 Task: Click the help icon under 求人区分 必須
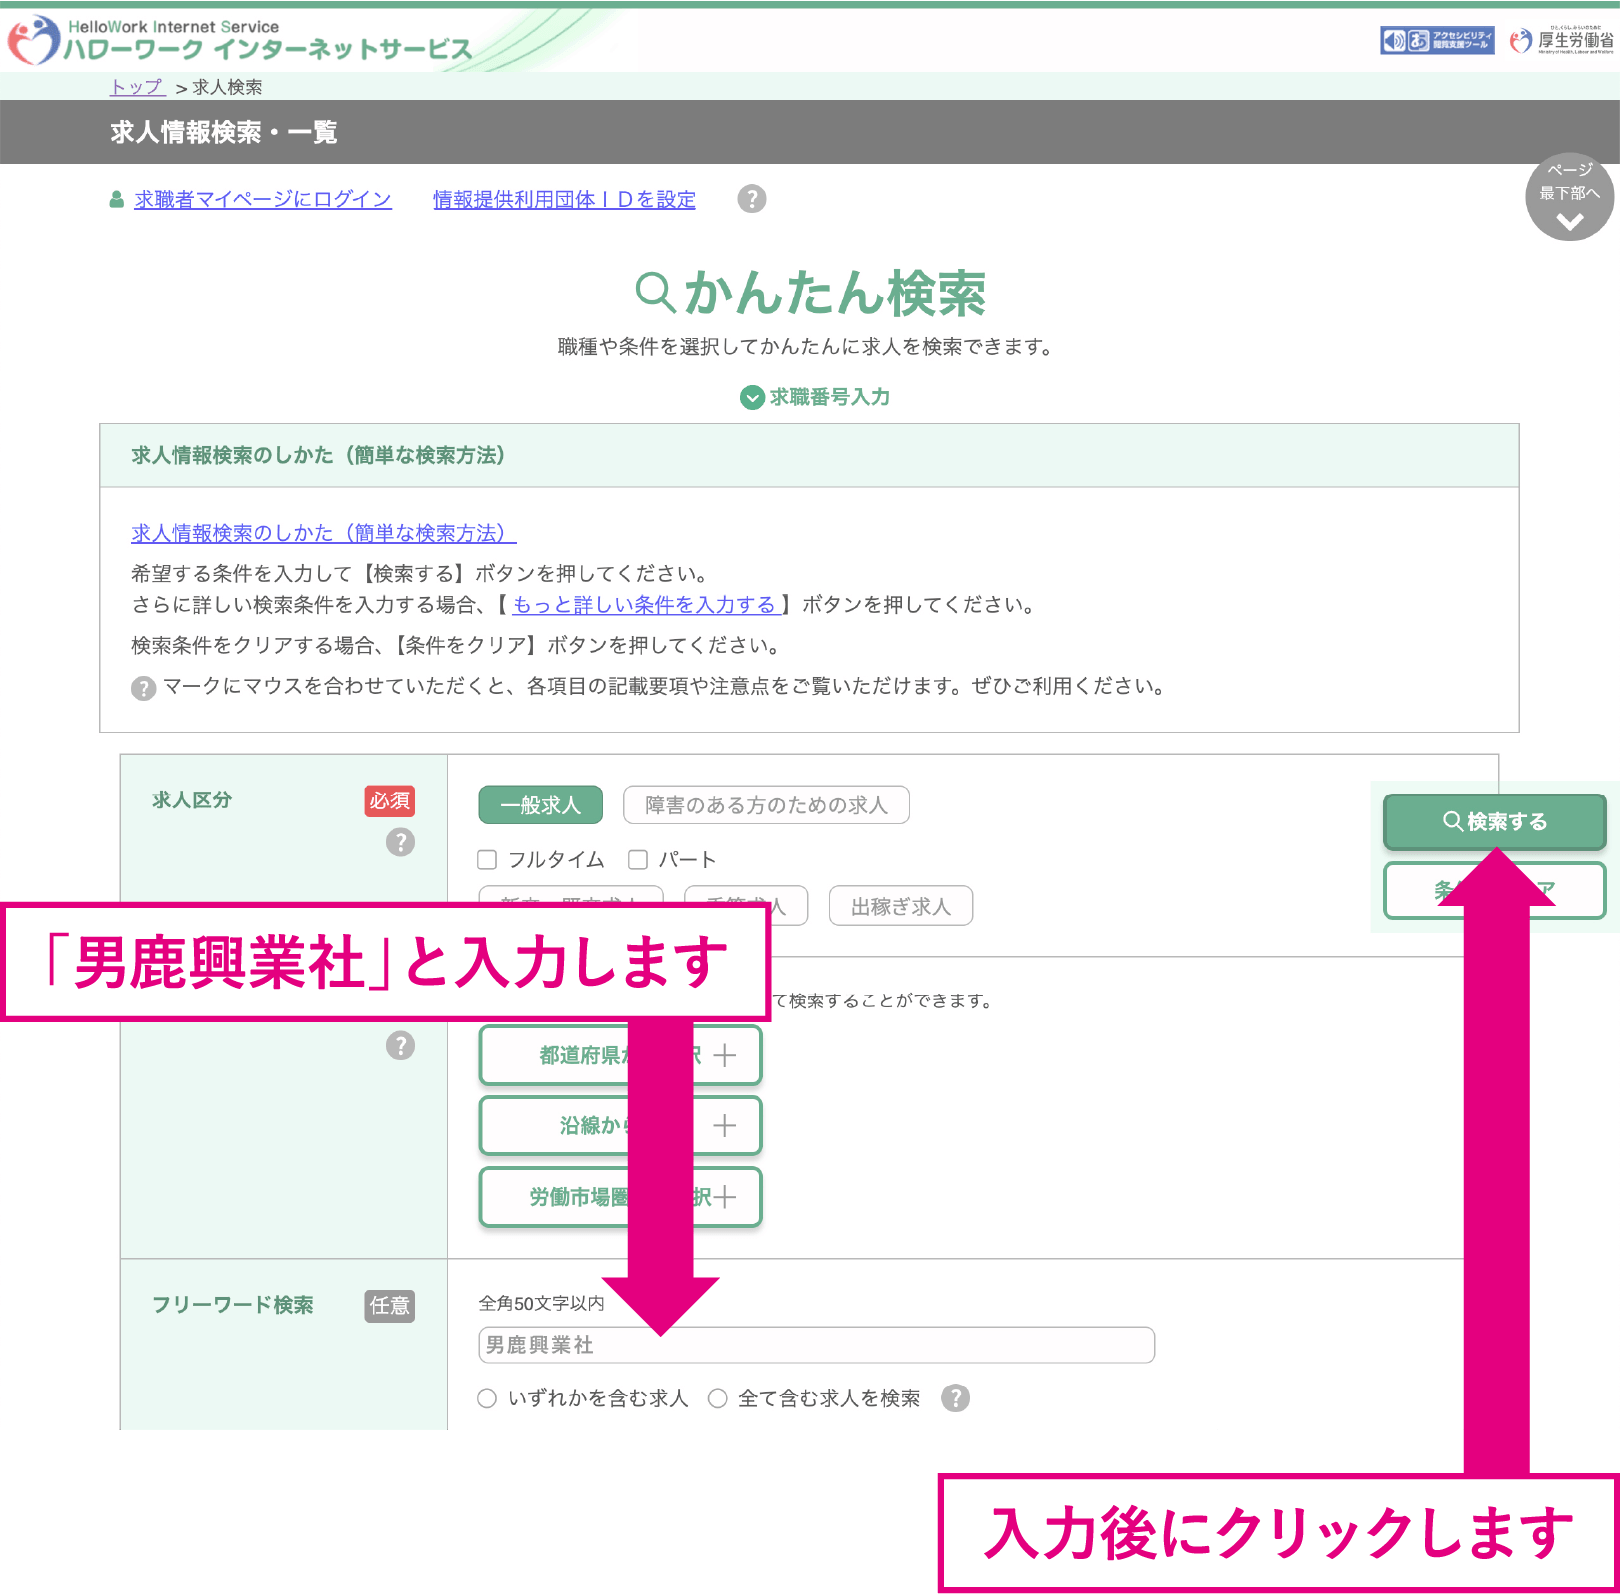coord(400,842)
